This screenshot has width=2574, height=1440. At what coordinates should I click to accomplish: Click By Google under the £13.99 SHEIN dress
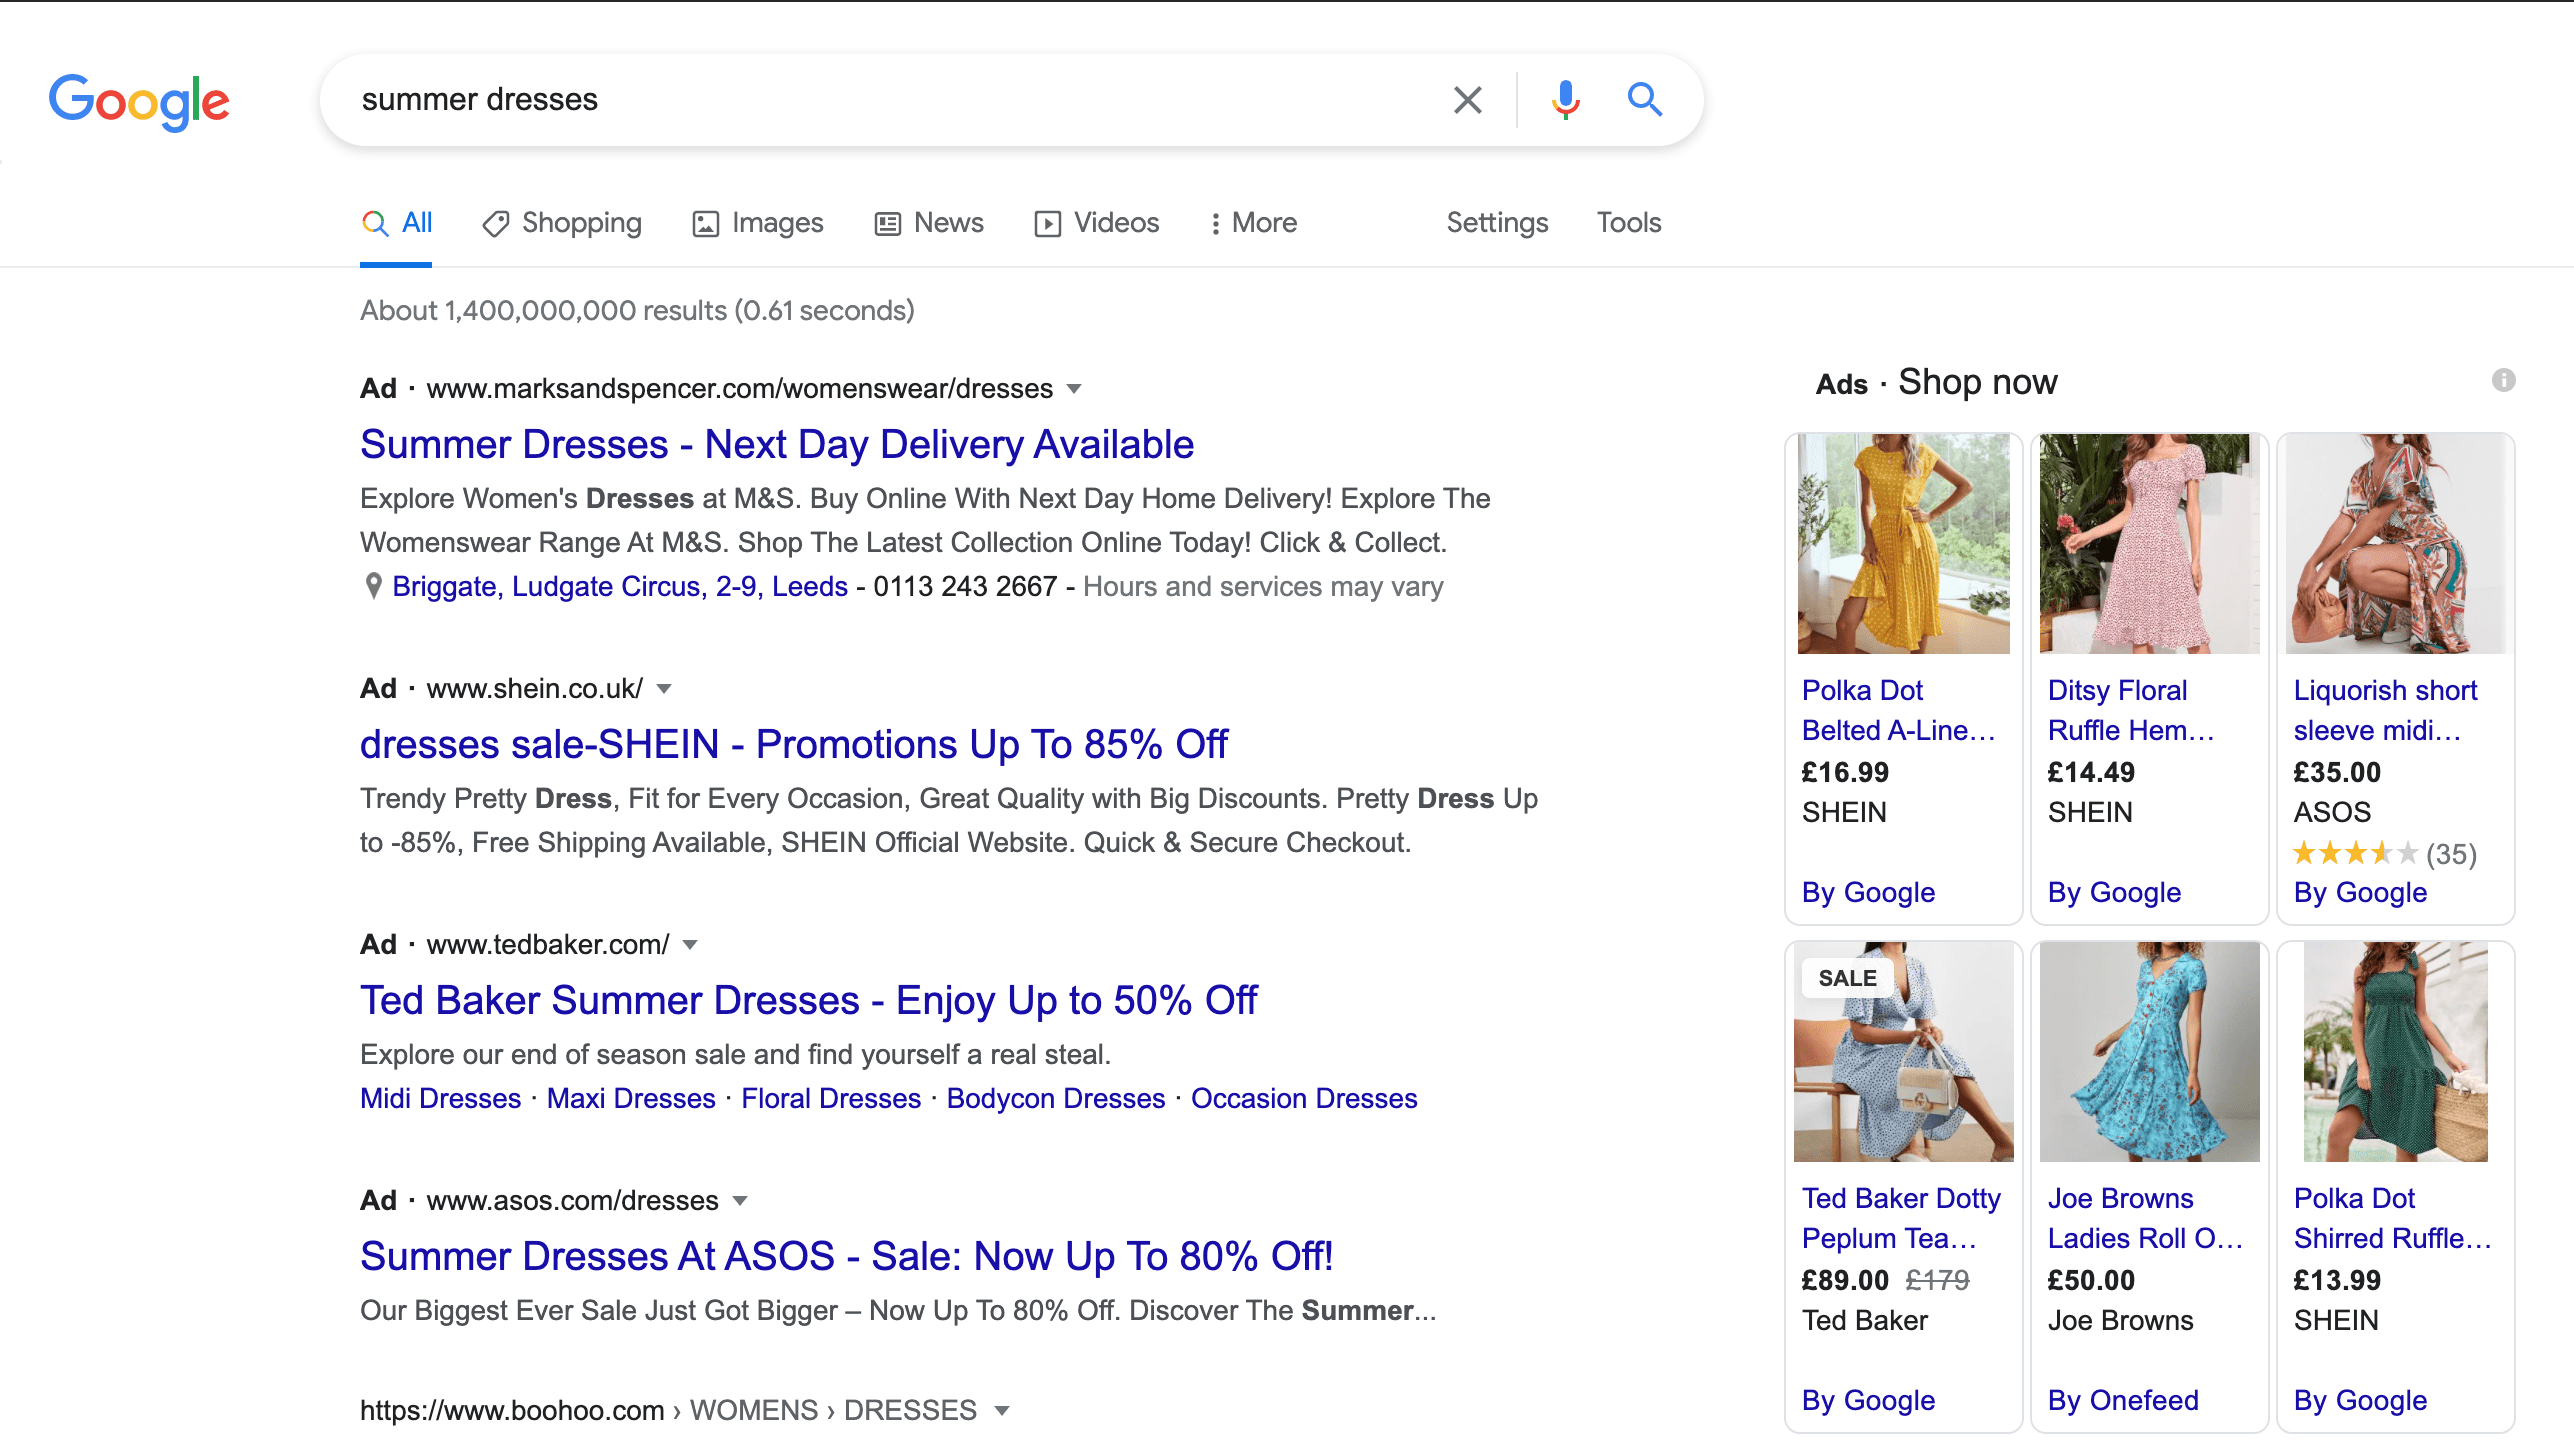(x=2360, y=1400)
